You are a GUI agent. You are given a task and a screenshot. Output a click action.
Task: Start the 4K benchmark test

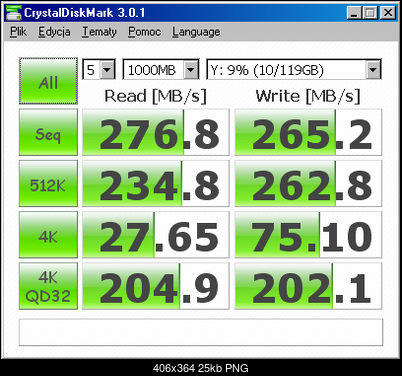coord(48,235)
